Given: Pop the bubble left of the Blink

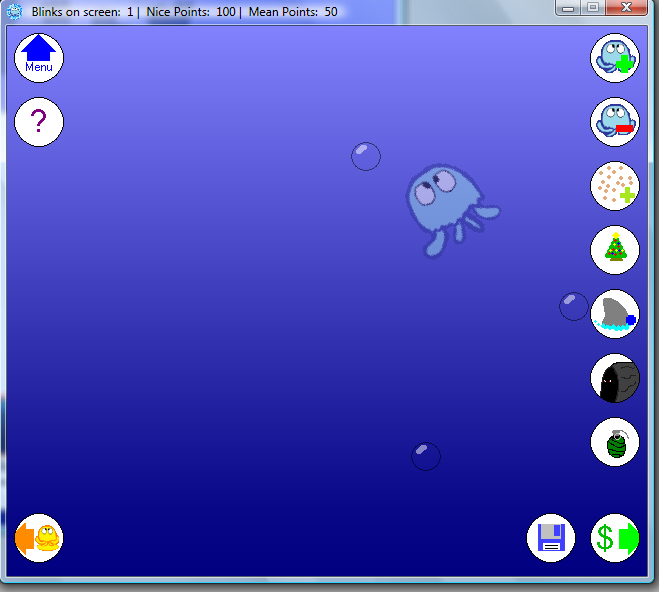Looking at the screenshot, I should click(x=366, y=156).
